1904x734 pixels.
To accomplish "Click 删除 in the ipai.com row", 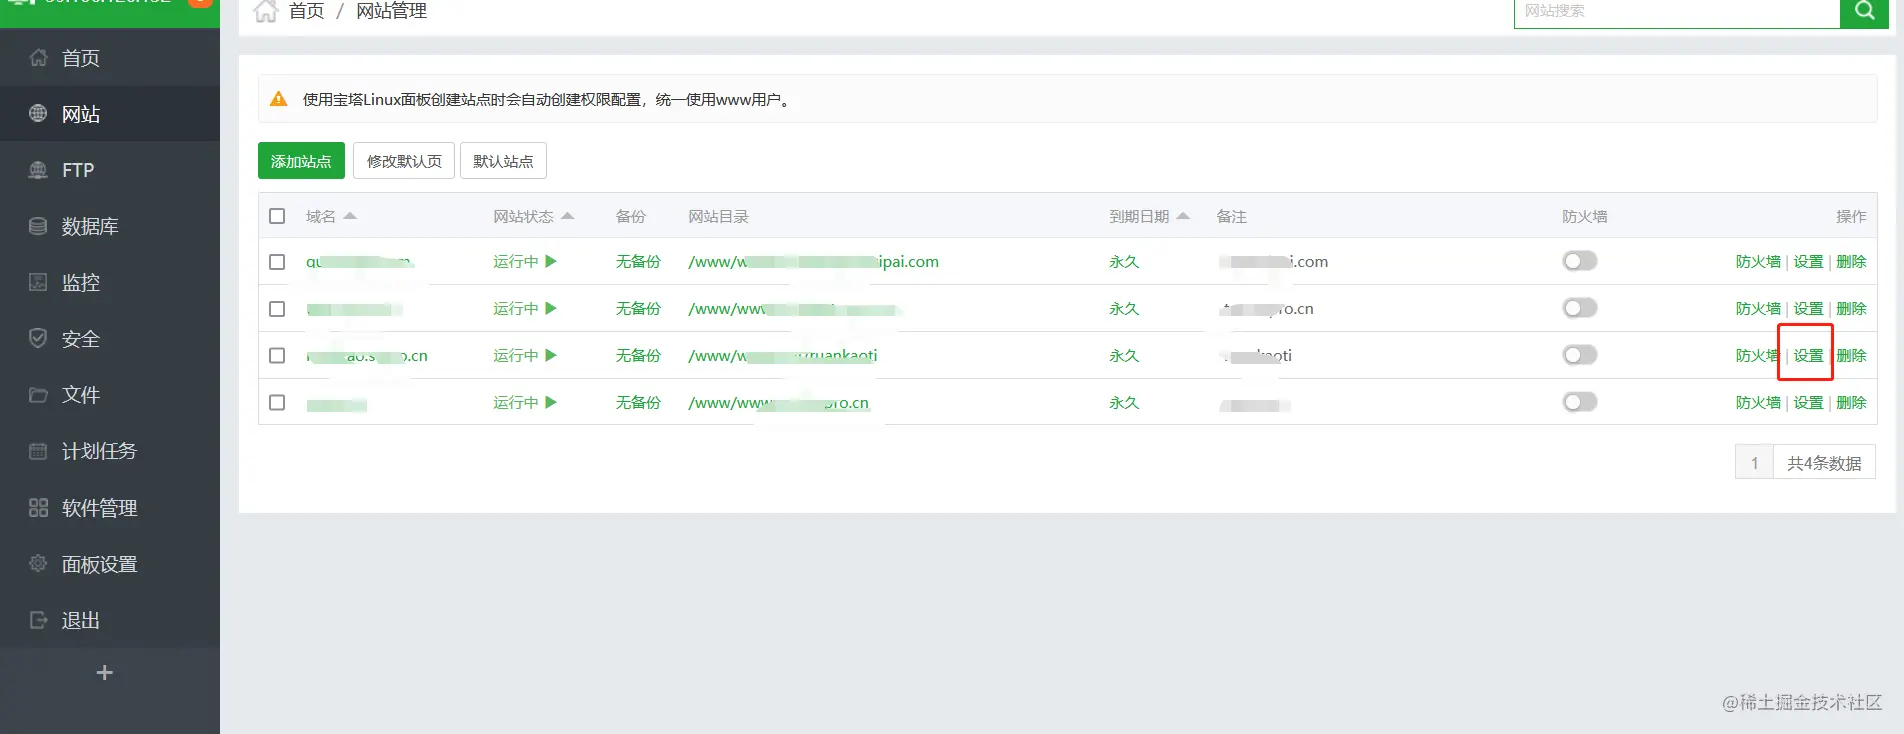I will coord(1851,261).
